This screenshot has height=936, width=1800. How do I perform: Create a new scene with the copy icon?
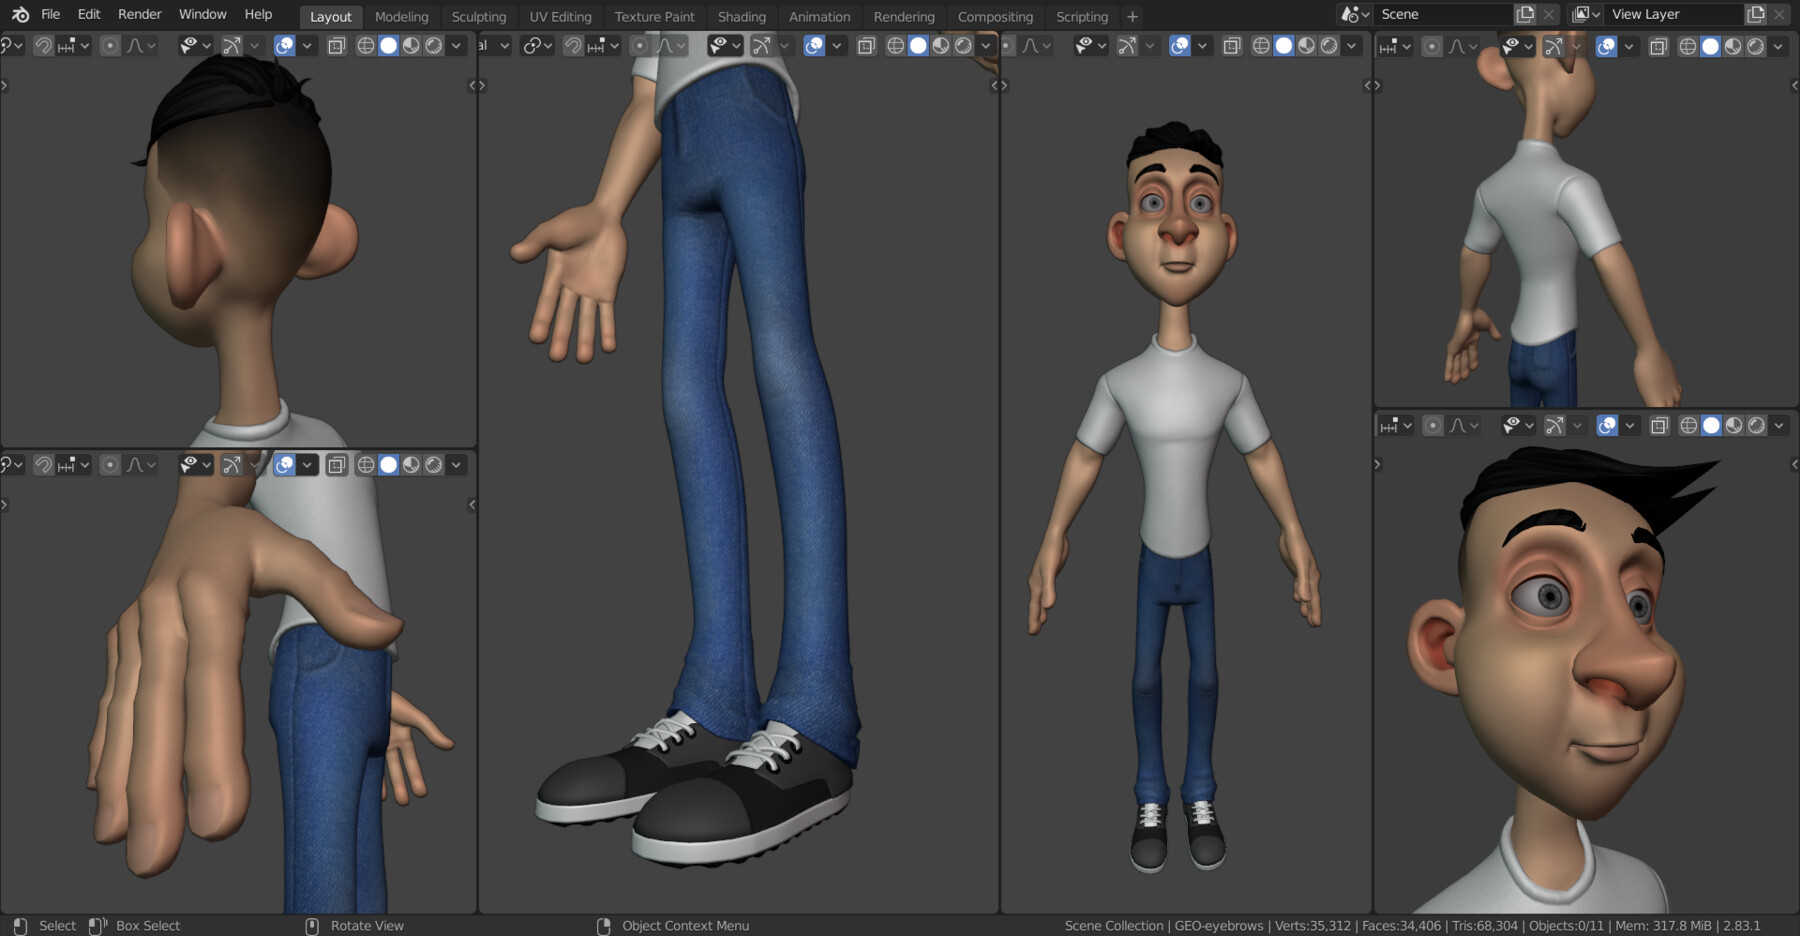tap(1525, 15)
